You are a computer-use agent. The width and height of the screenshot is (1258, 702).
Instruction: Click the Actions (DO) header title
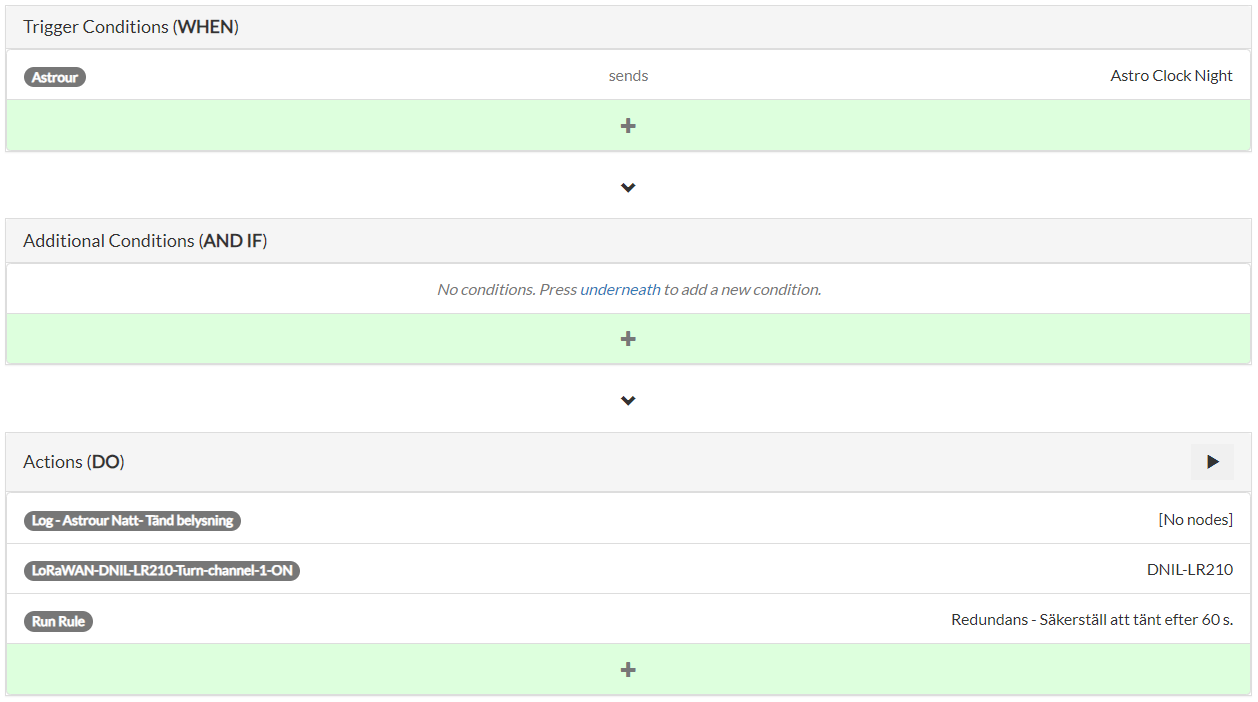74,462
